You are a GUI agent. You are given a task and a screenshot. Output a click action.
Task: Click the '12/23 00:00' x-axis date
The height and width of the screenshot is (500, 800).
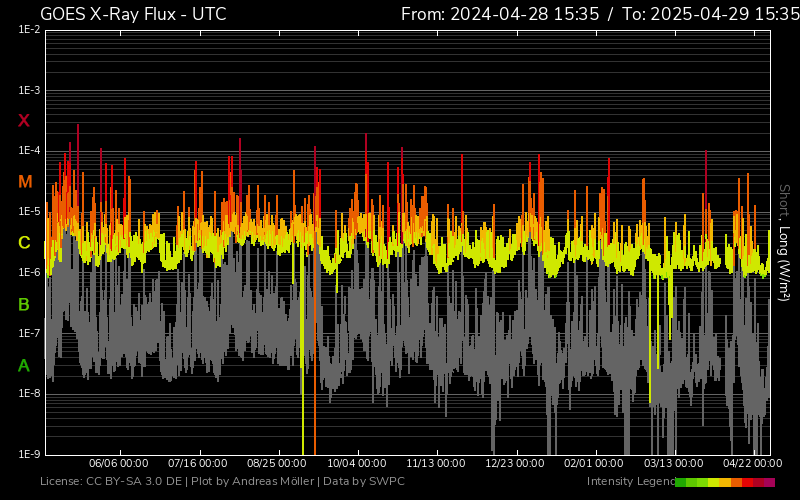tap(515, 463)
